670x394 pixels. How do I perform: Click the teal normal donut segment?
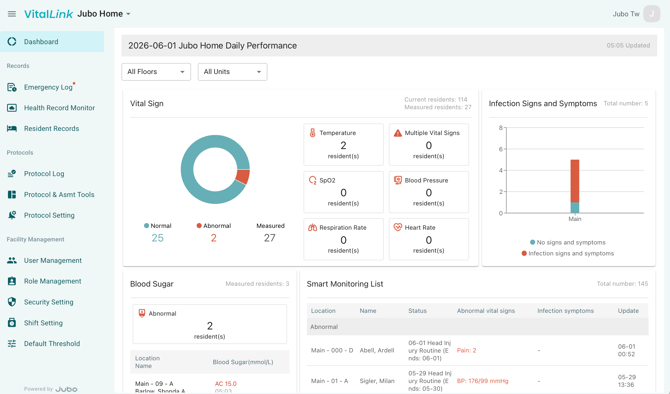tap(187, 170)
